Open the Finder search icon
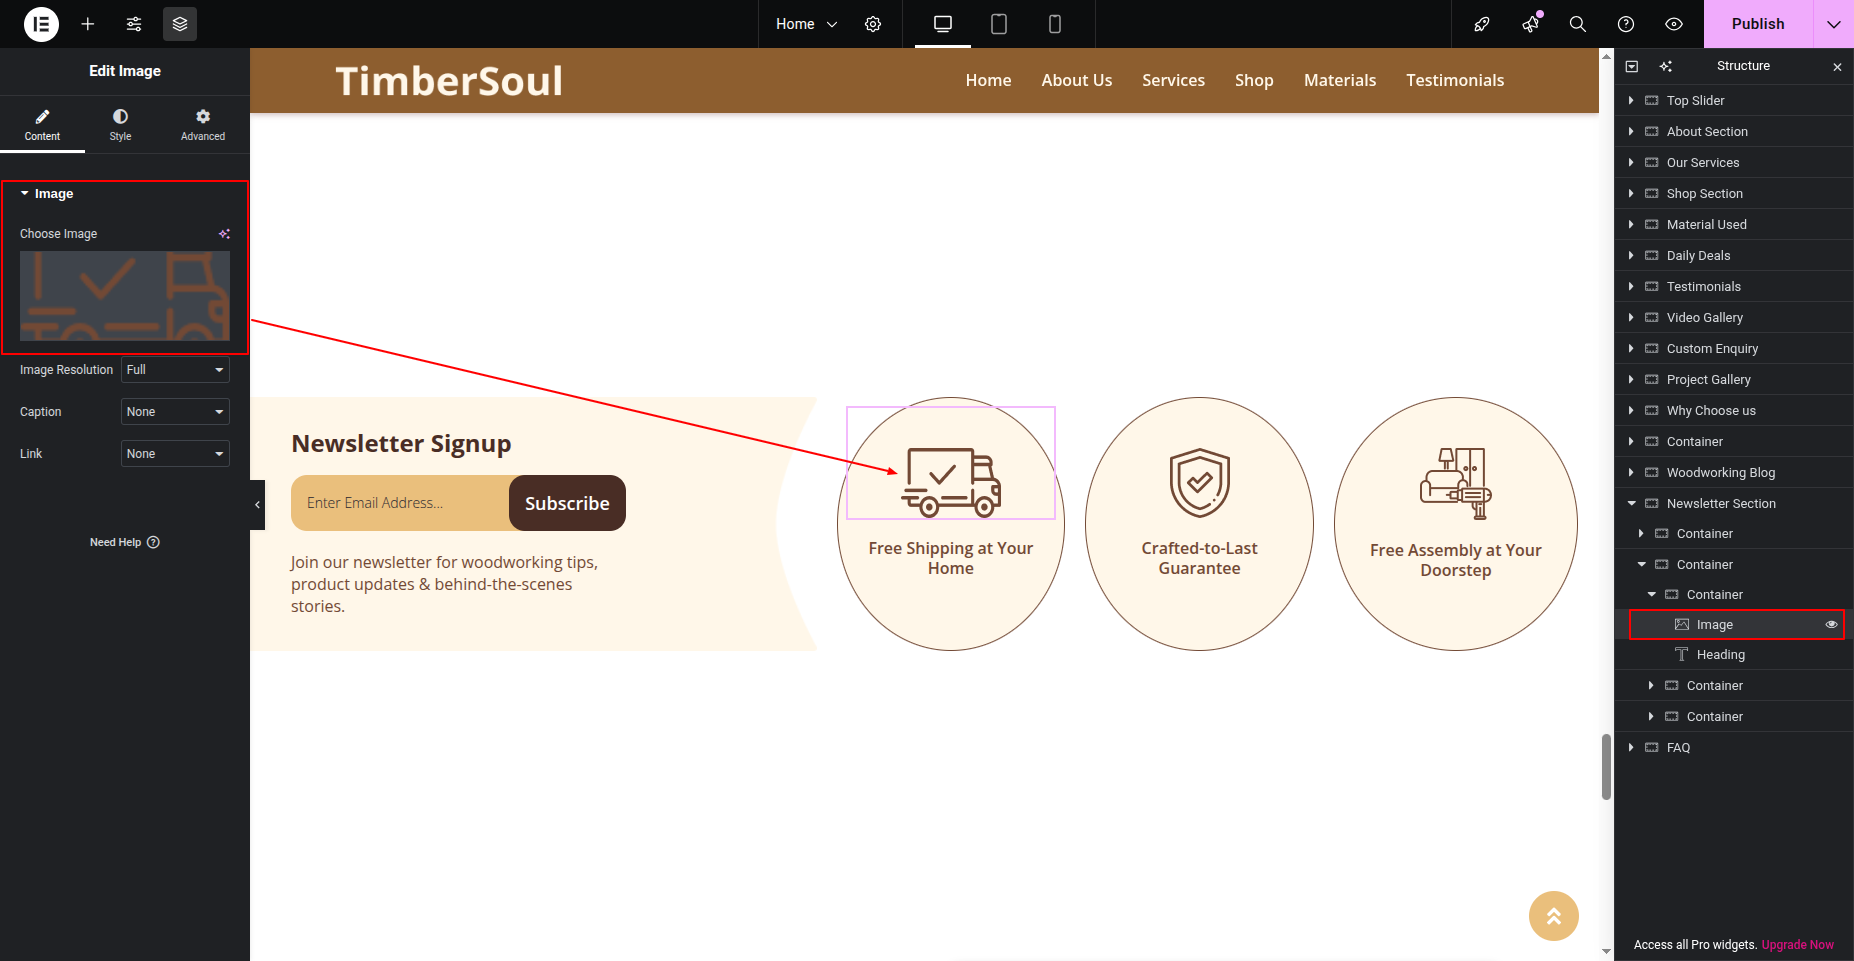The width and height of the screenshot is (1854, 961). (x=1577, y=24)
